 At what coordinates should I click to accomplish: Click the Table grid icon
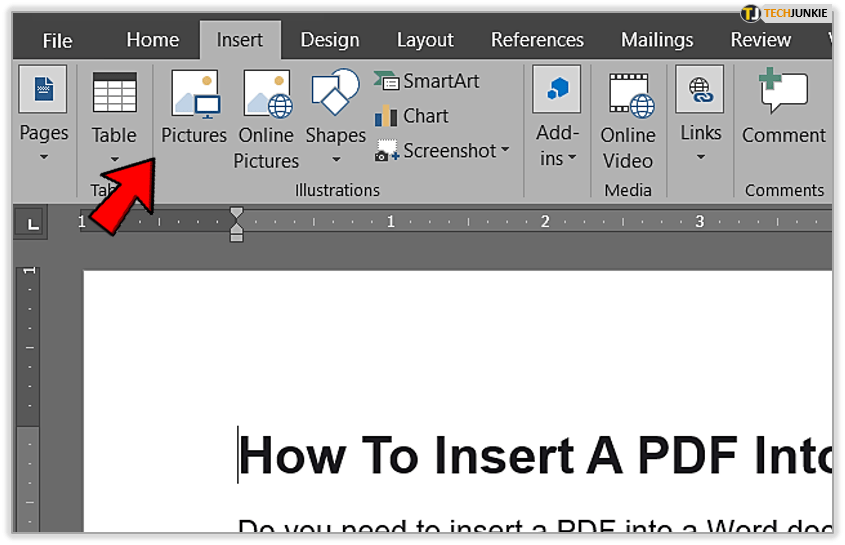click(114, 93)
